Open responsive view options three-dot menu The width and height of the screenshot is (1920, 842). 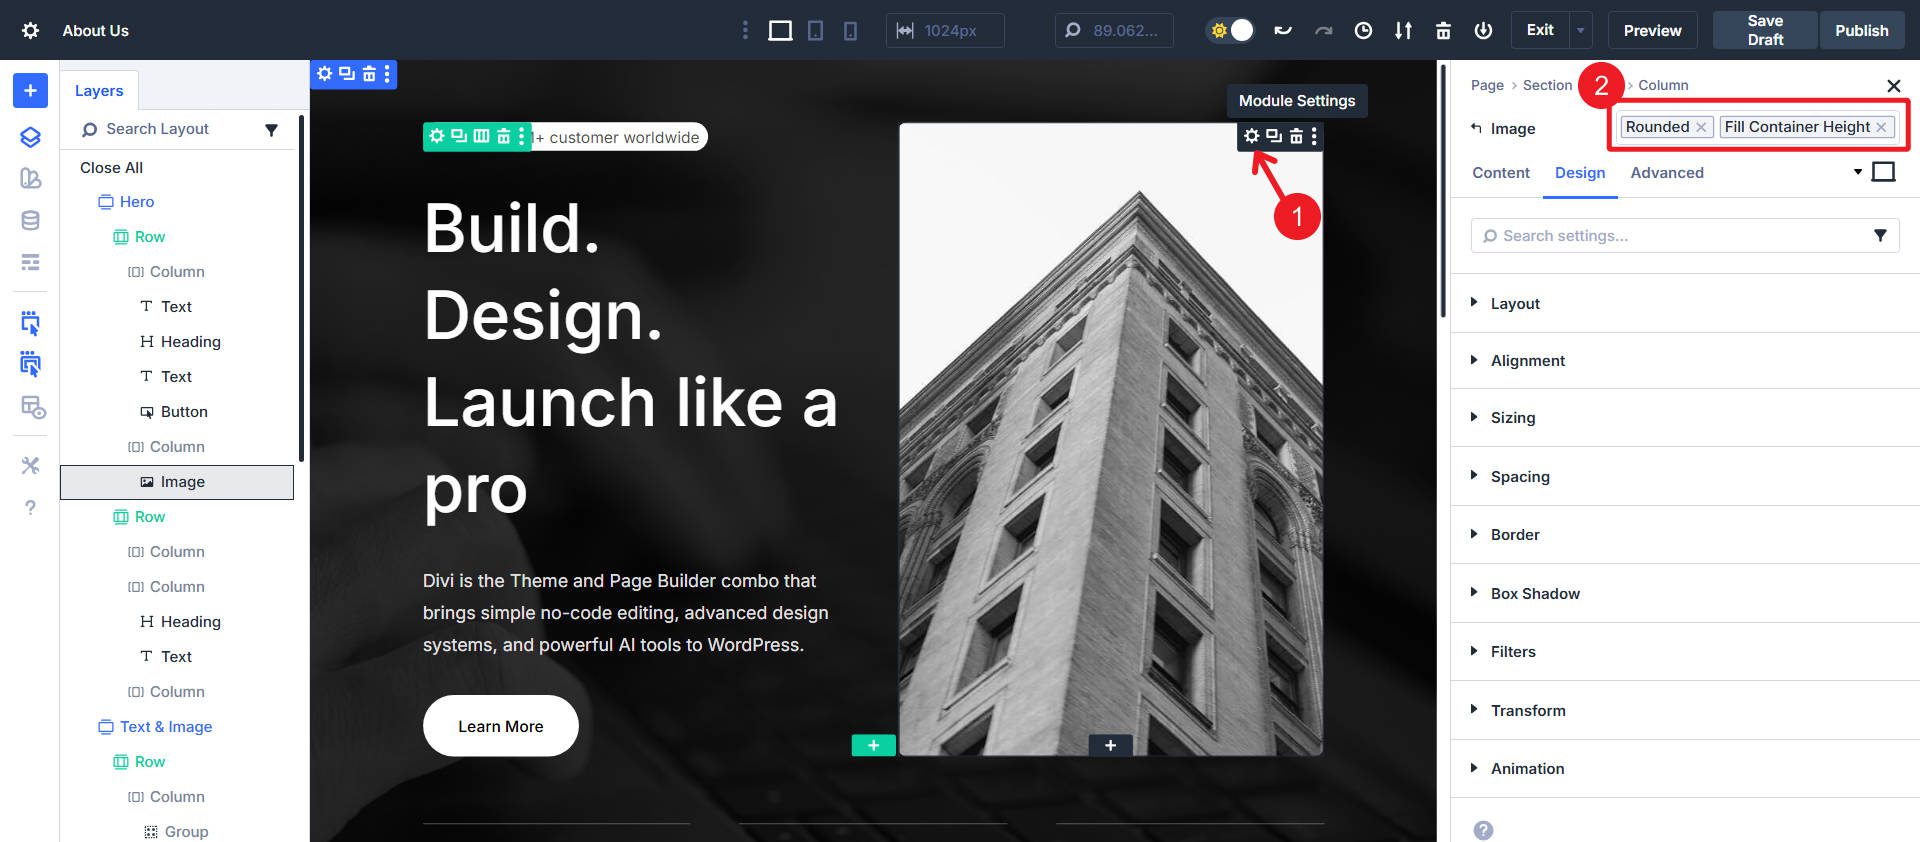(745, 31)
